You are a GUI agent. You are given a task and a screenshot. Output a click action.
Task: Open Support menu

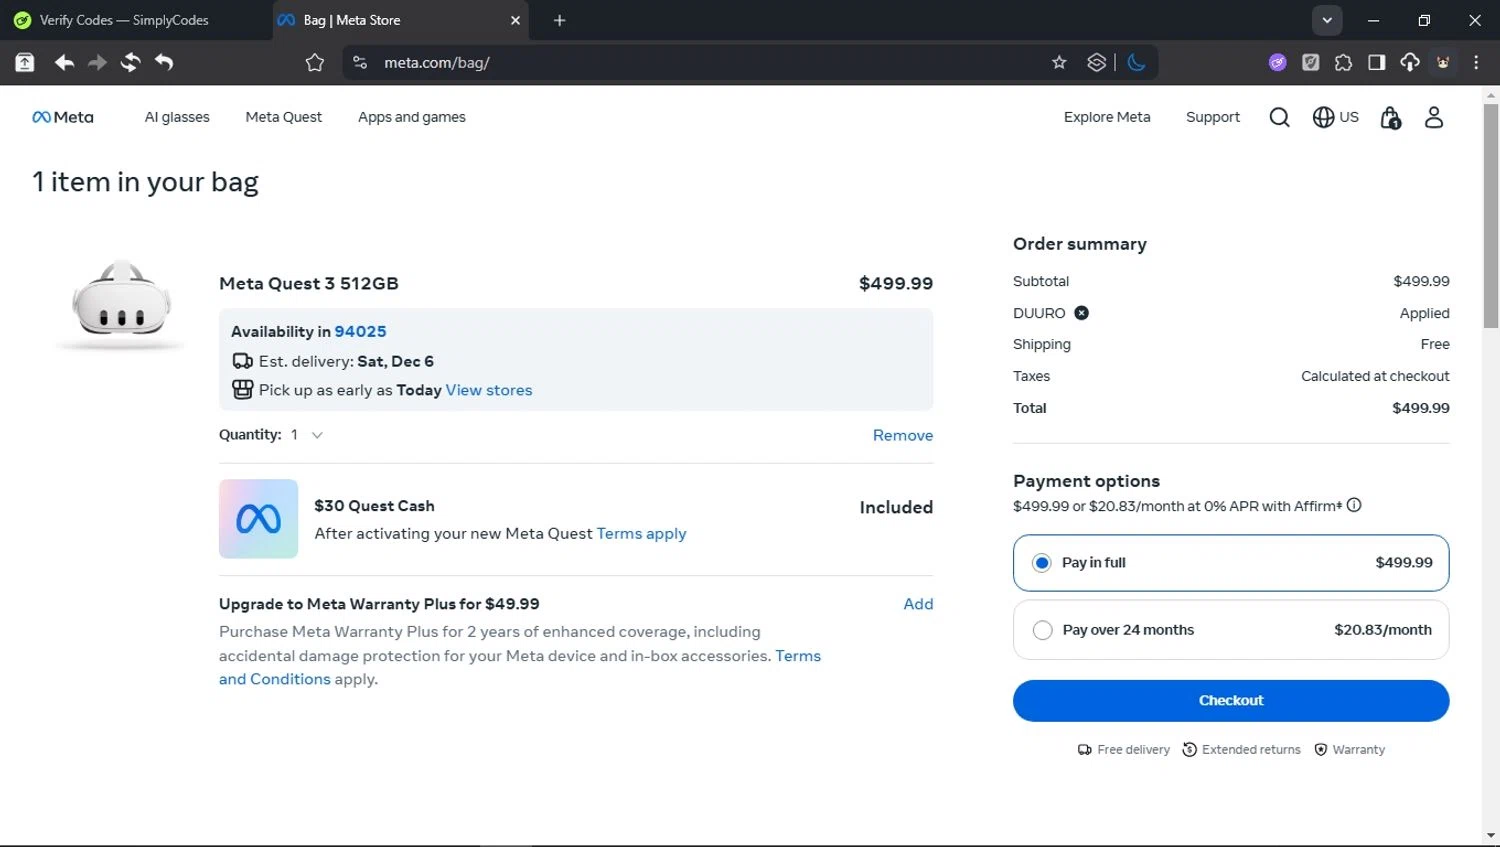pyautogui.click(x=1213, y=117)
